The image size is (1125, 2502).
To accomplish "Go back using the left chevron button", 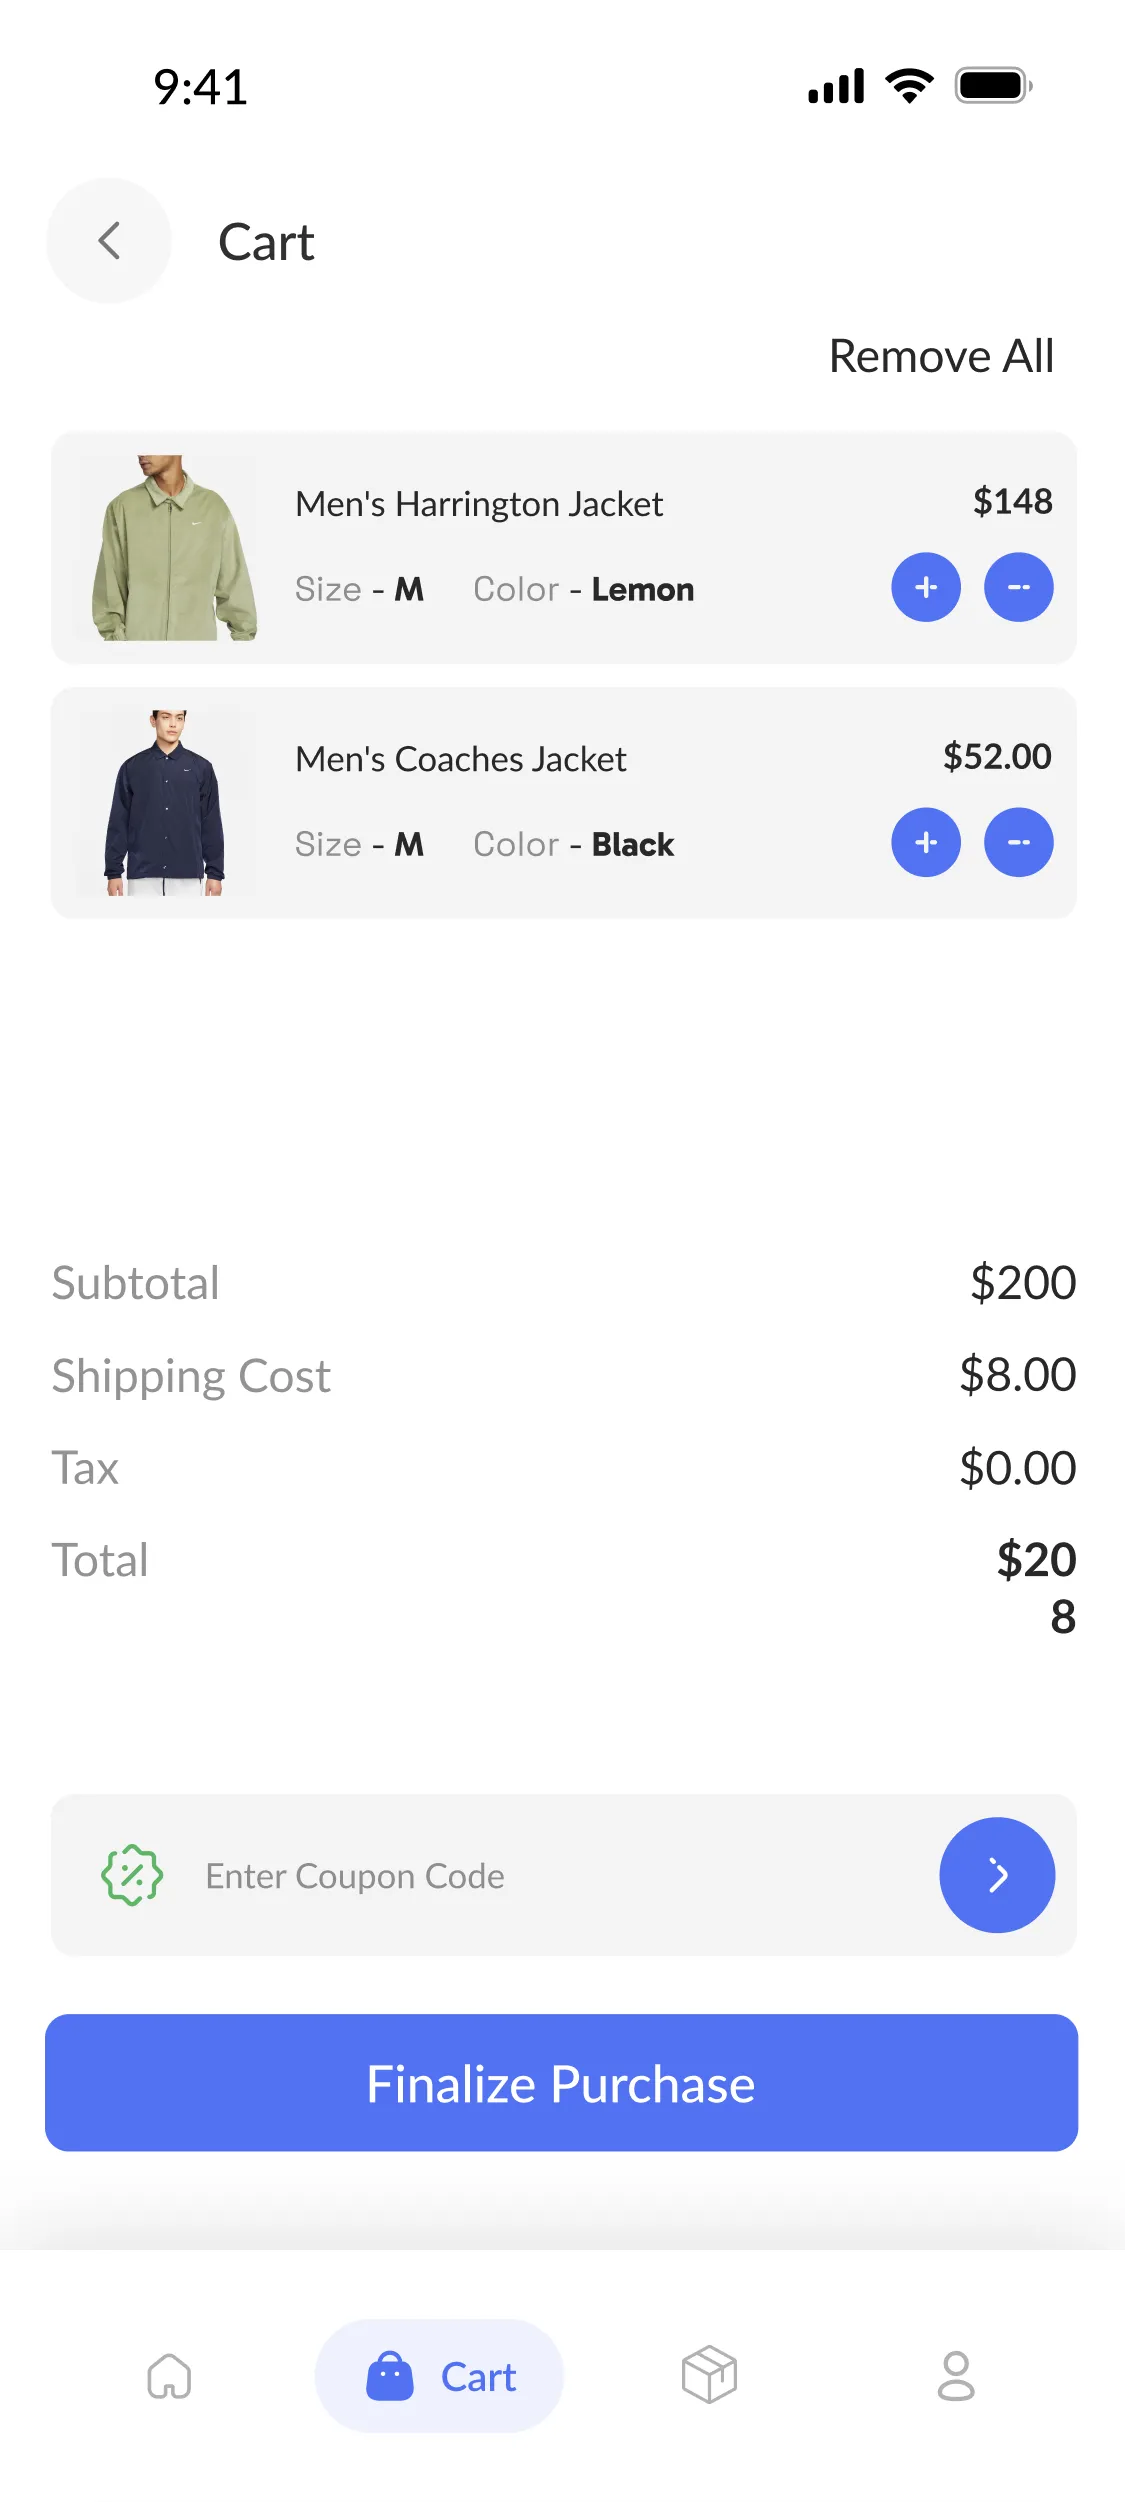I will pyautogui.click(x=109, y=241).
